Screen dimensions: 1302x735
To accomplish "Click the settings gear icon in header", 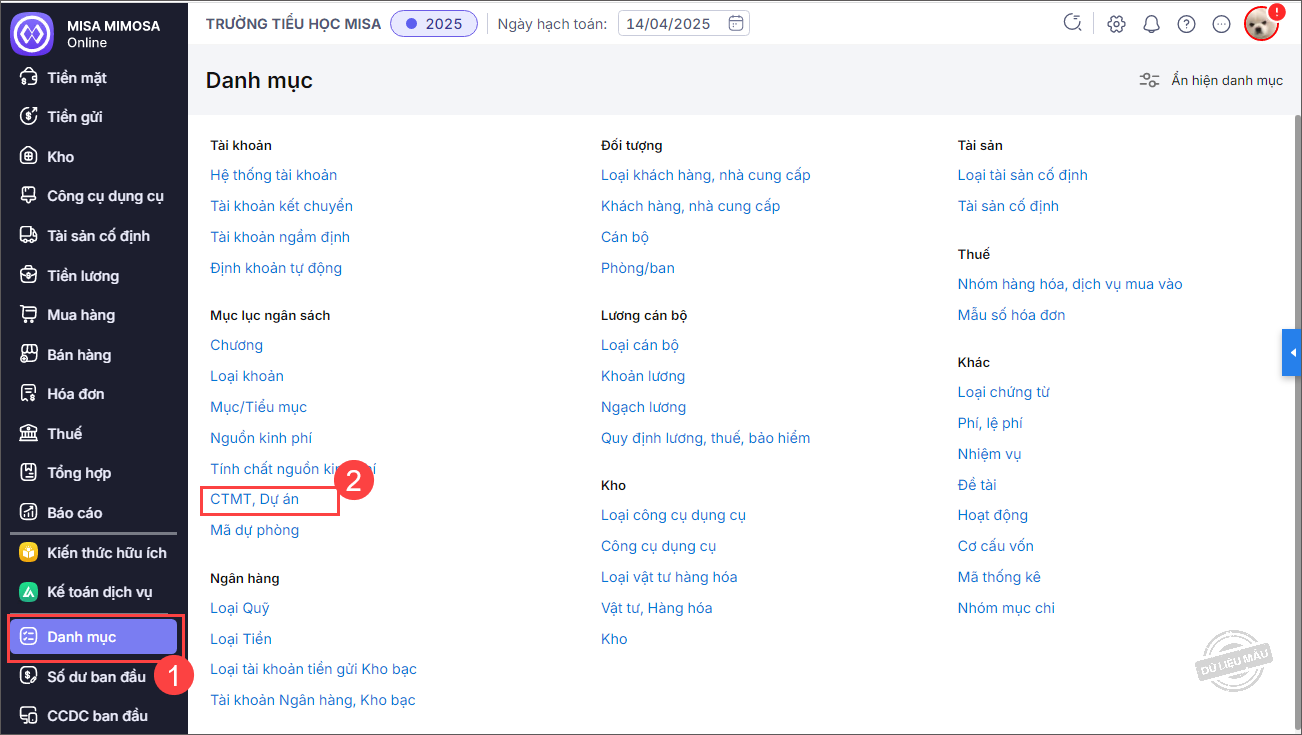I will [x=1116, y=24].
